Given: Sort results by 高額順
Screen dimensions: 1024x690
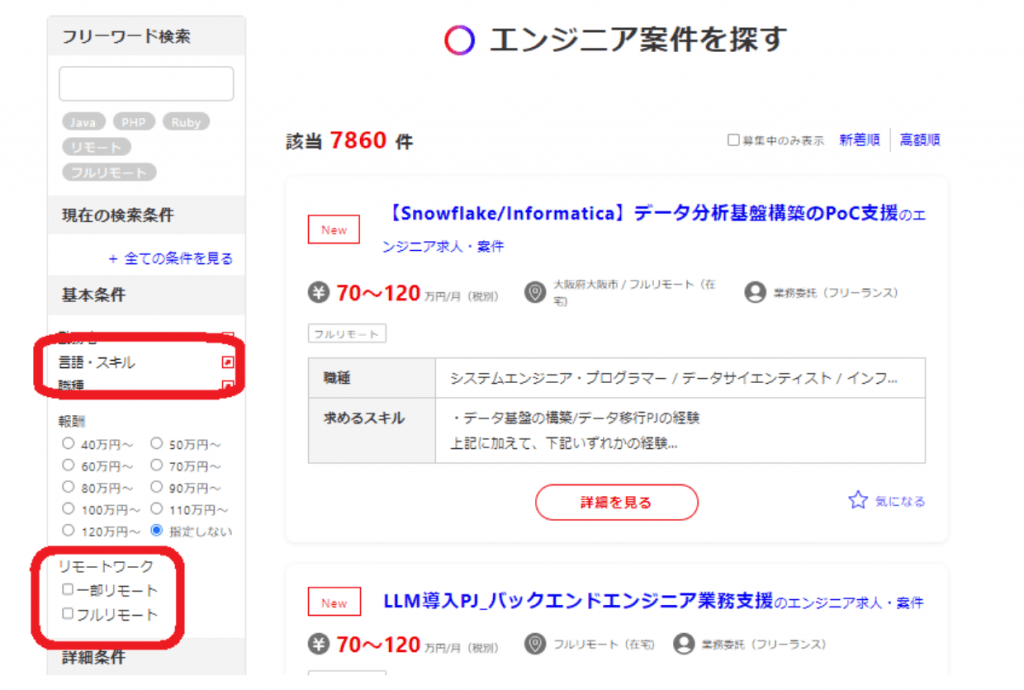Looking at the screenshot, I should tap(919, 140).
